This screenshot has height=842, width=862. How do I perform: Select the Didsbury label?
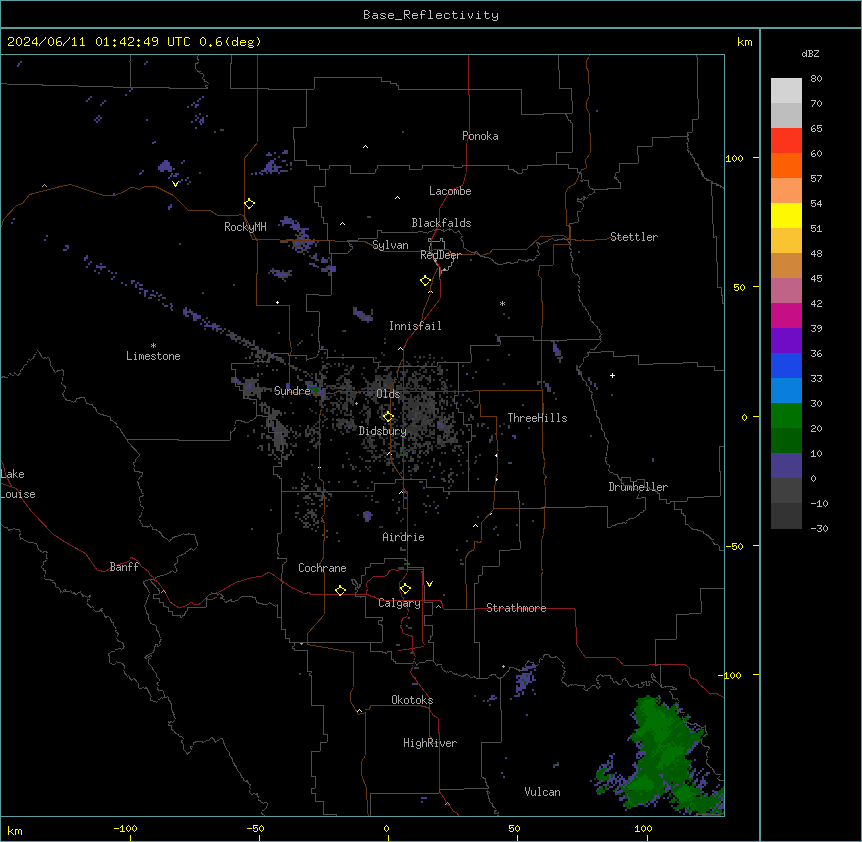(x=383, y=431)
